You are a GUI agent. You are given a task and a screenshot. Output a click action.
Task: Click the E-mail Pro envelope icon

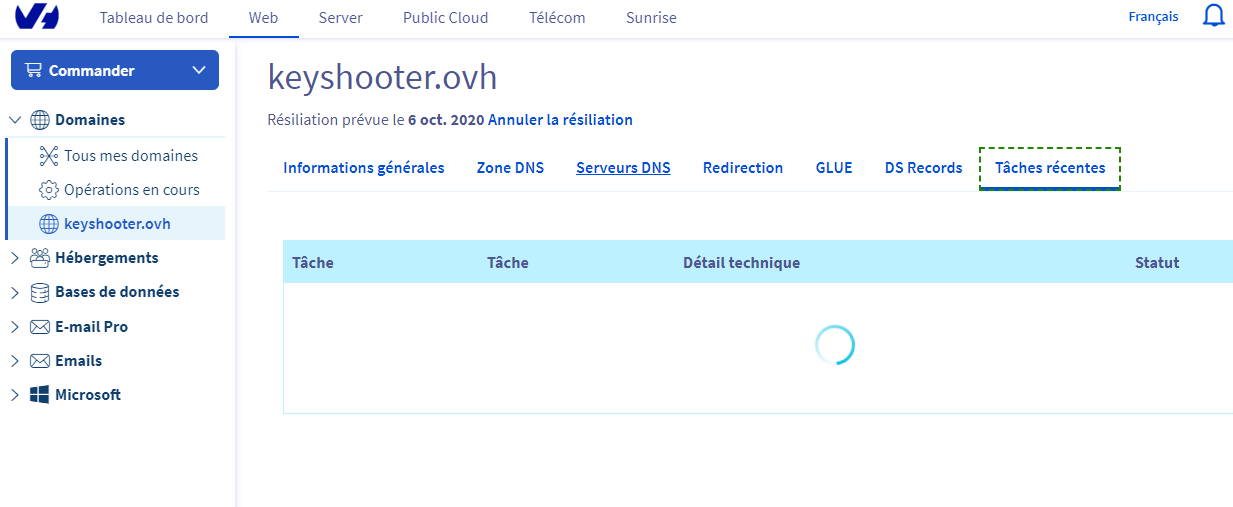point(40,327)
